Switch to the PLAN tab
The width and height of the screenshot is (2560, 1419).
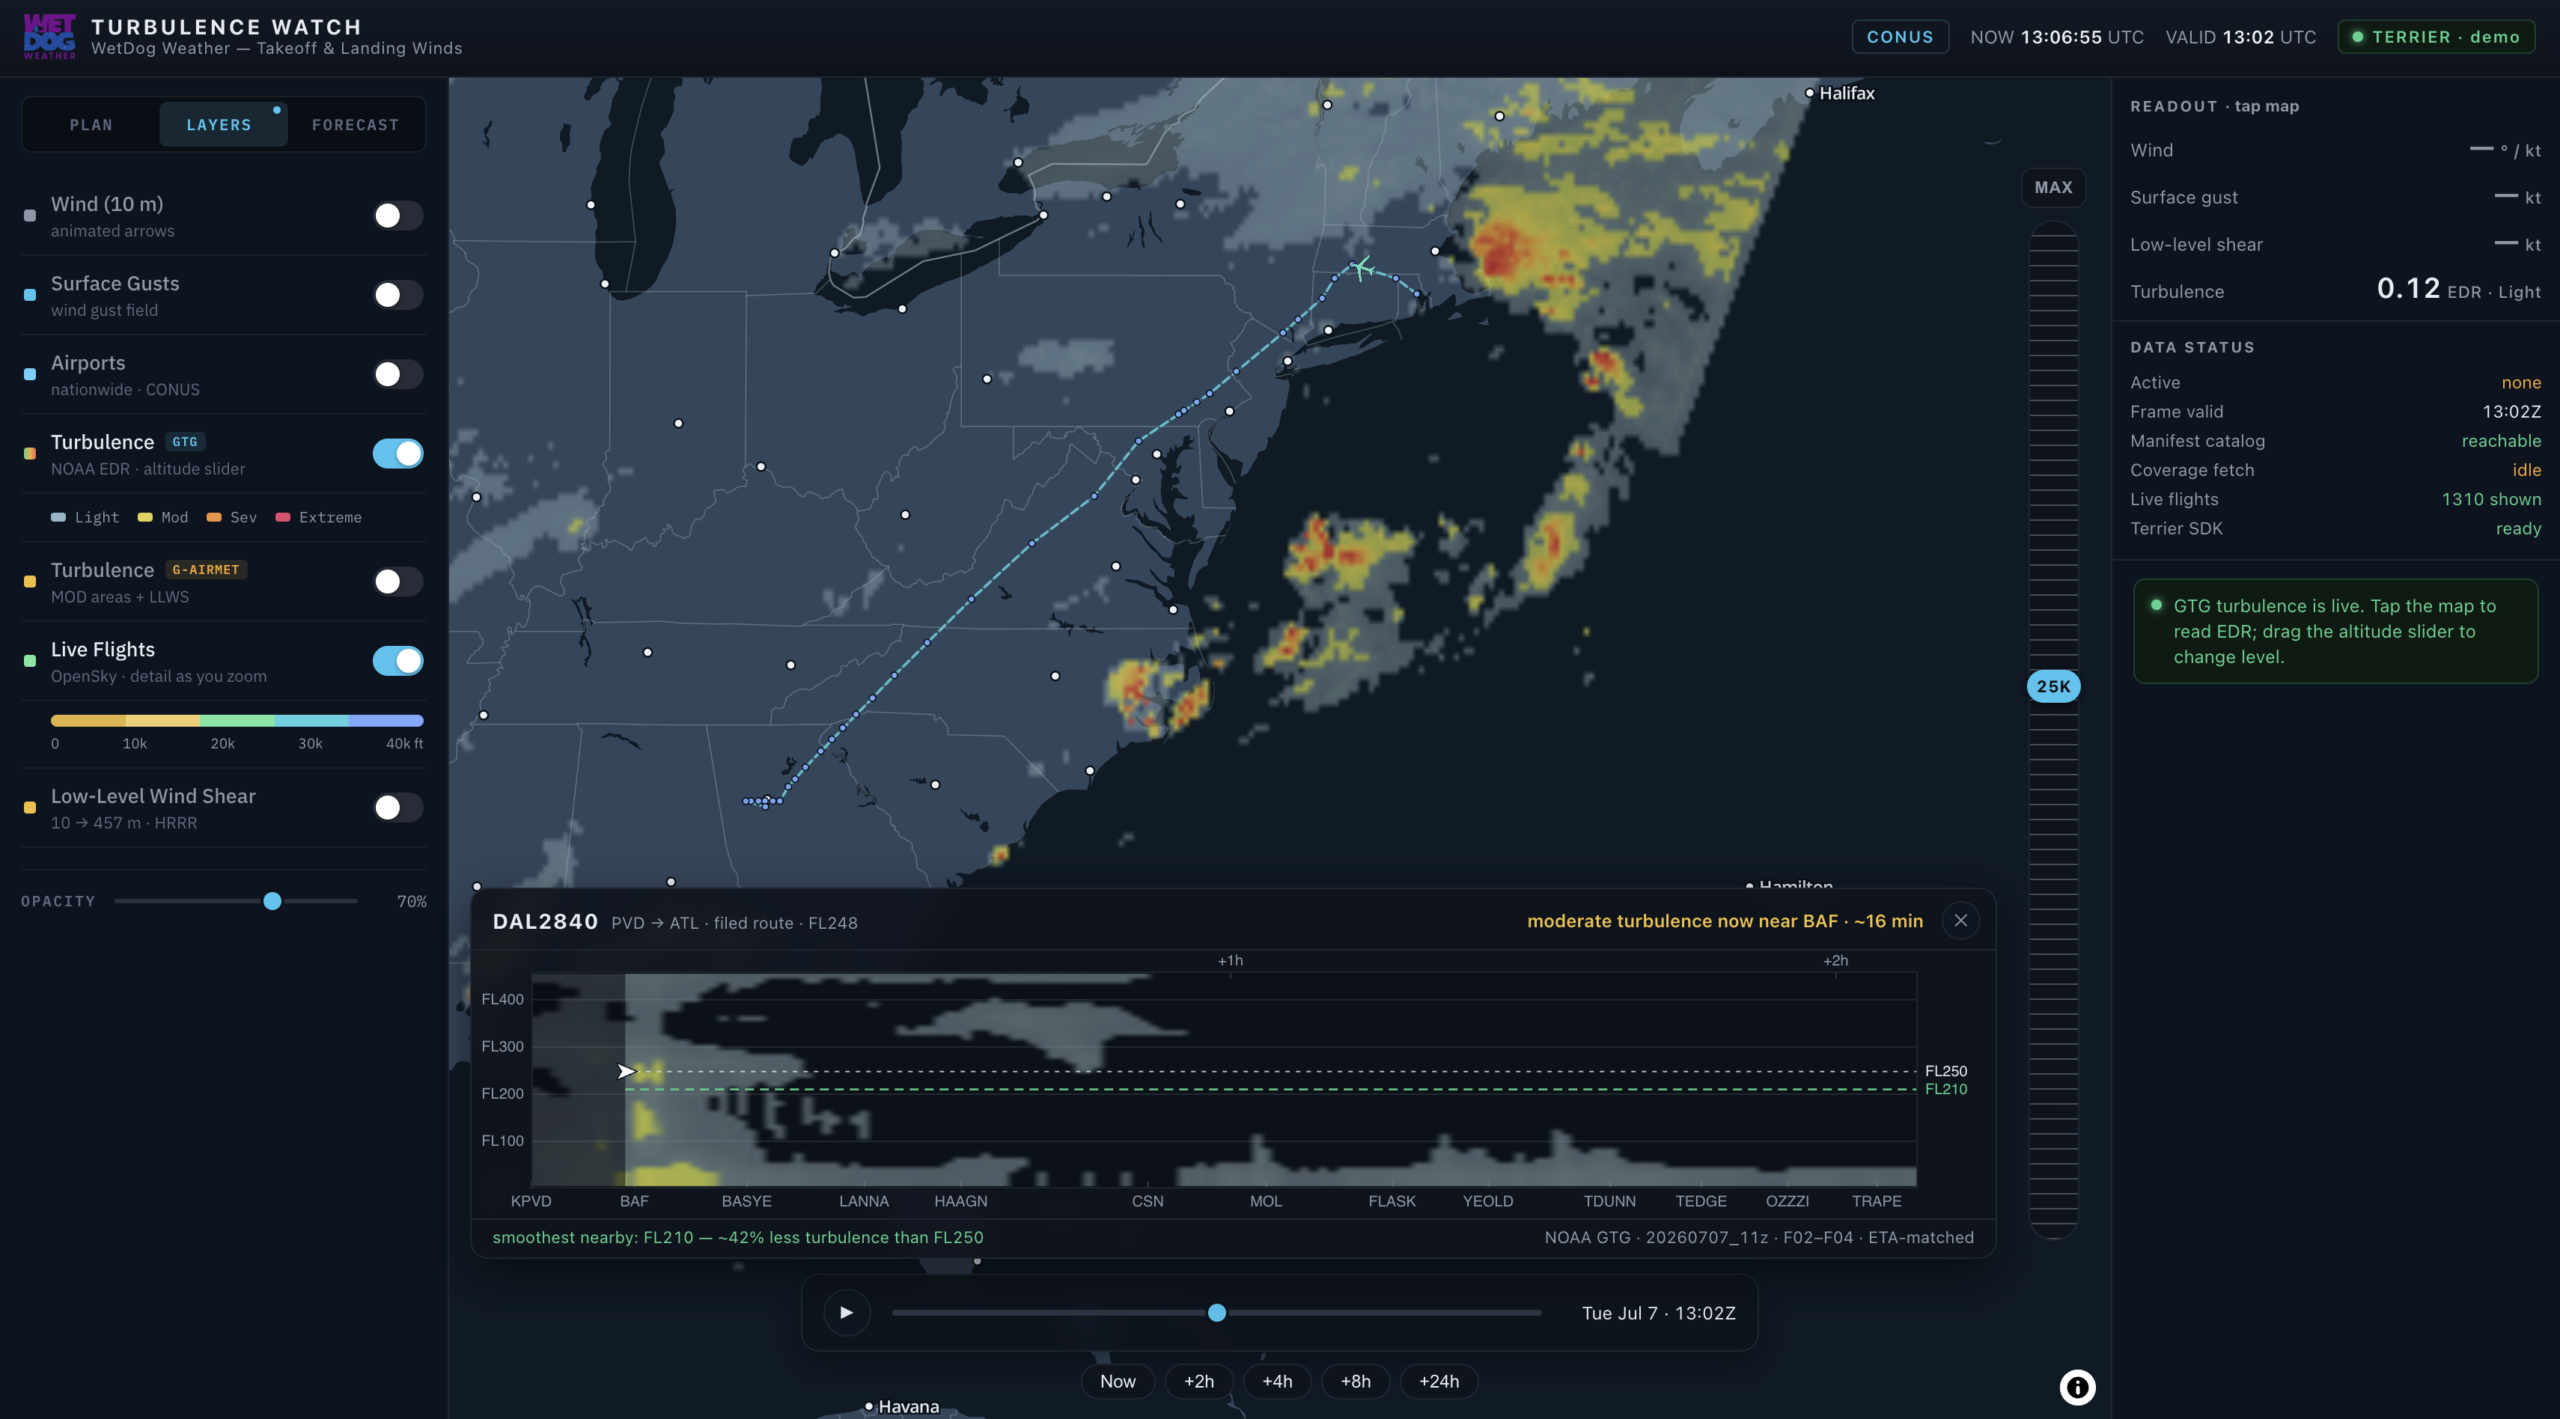[91, 125]
